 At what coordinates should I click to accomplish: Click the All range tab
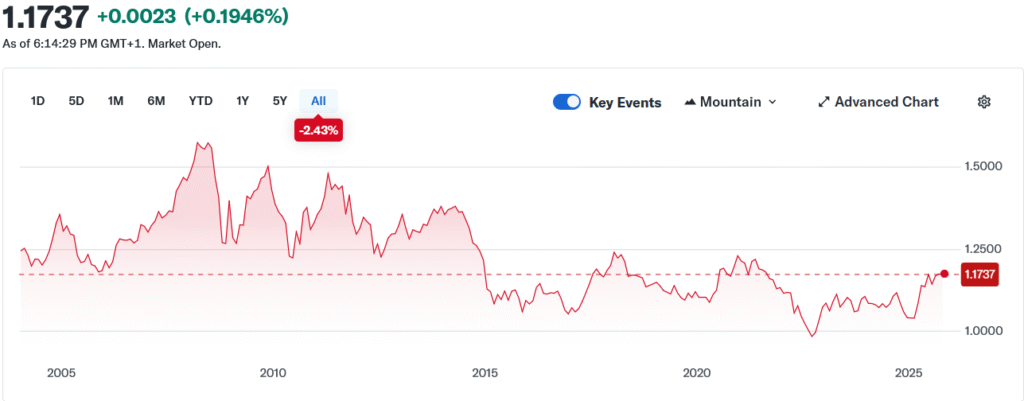point(318,101)
